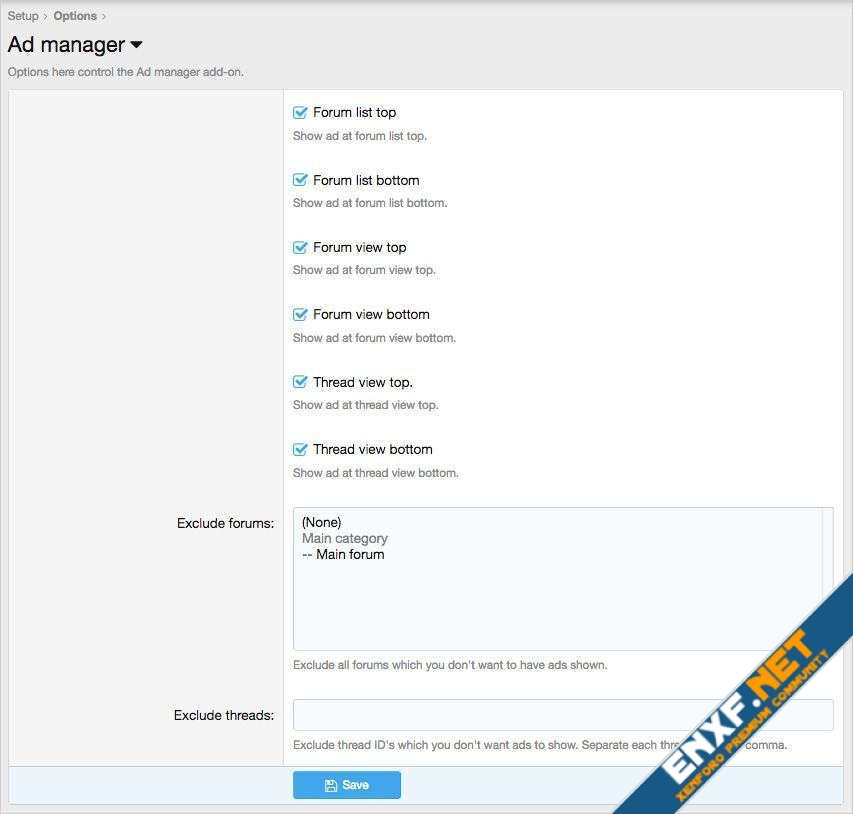
Task: Select (None) in Exclude forums list
Action: (x=322, y=522)
